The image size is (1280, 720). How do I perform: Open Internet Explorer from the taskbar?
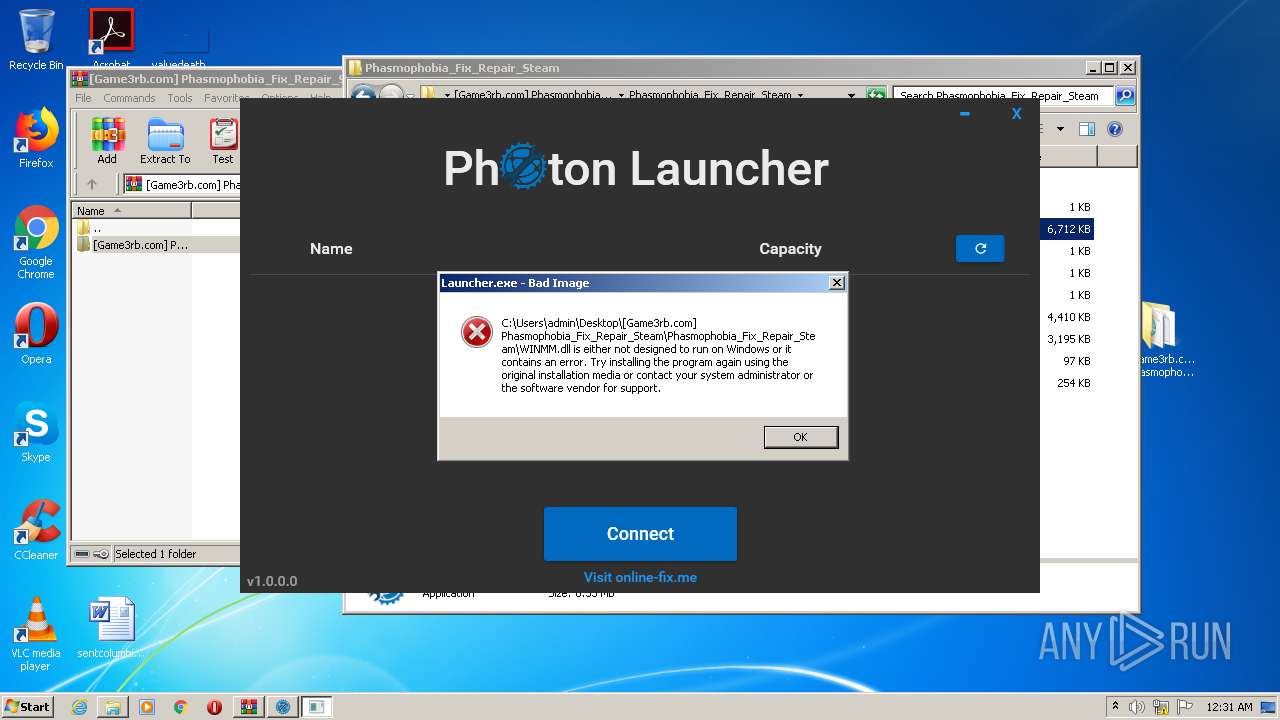tap(79, 707)
